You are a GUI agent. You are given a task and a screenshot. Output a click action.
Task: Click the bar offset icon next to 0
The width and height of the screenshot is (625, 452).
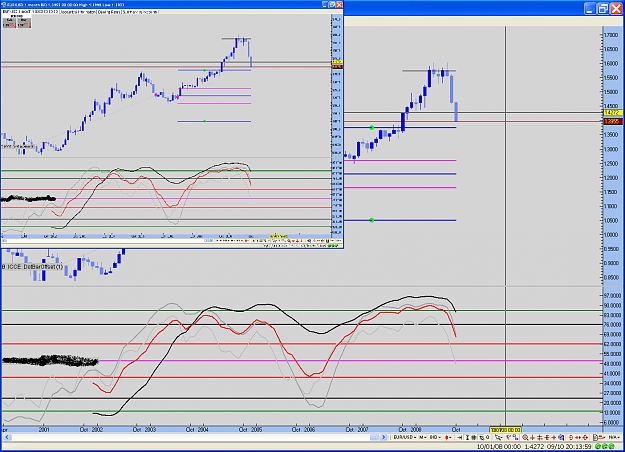click(x=482, y=437)
